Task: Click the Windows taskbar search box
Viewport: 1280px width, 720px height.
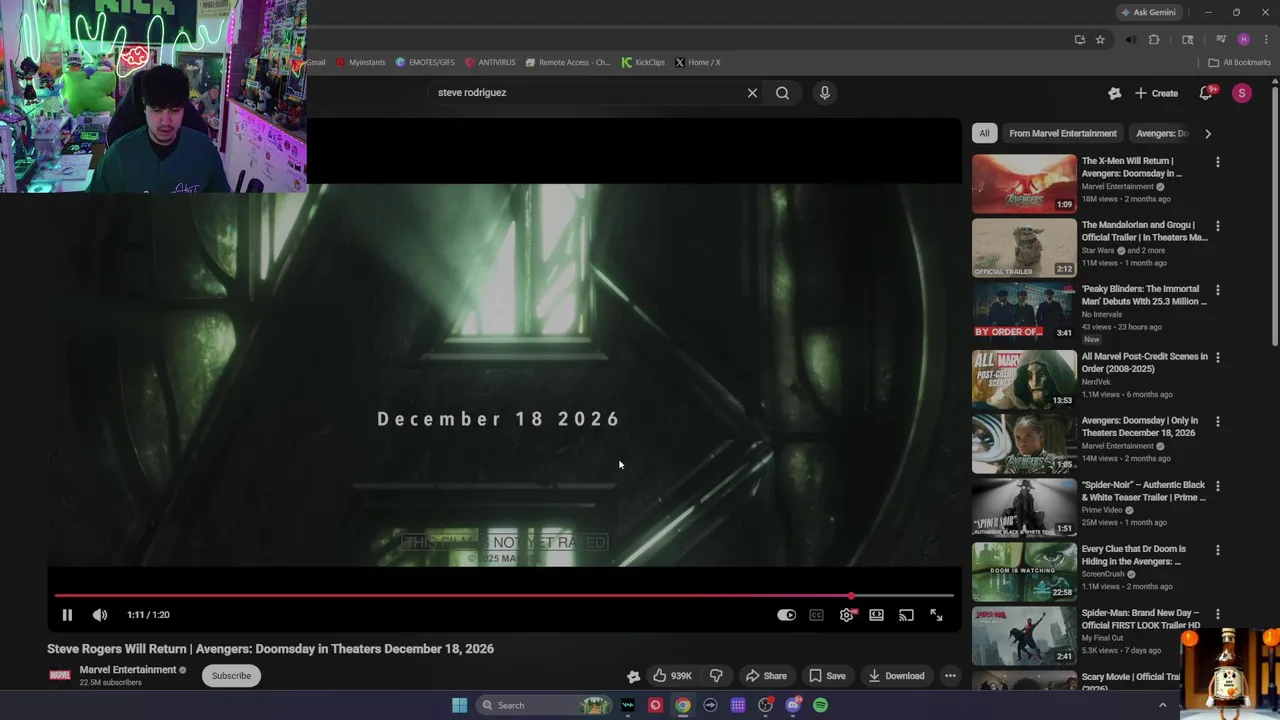Action: pos(543,705)
